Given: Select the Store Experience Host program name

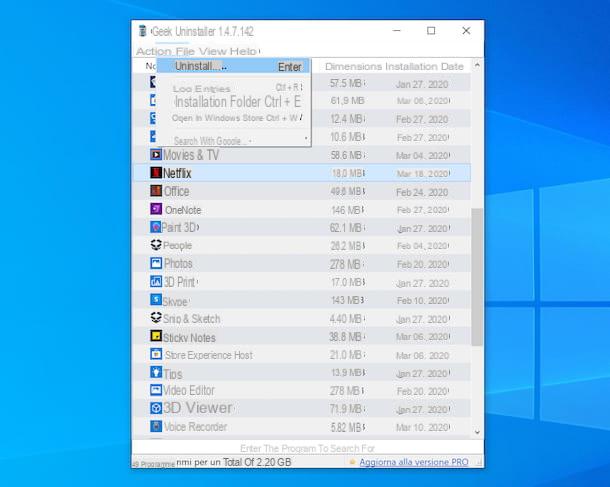Looking at the screenshot, I should [209, 355].
